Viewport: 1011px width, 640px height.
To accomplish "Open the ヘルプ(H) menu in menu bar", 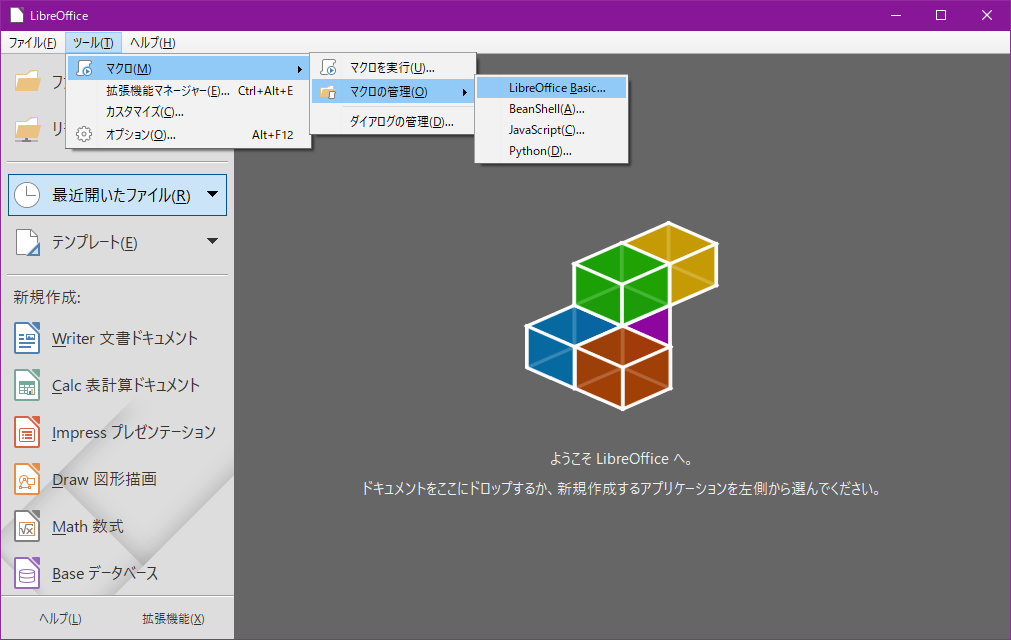I will [153, 43].
